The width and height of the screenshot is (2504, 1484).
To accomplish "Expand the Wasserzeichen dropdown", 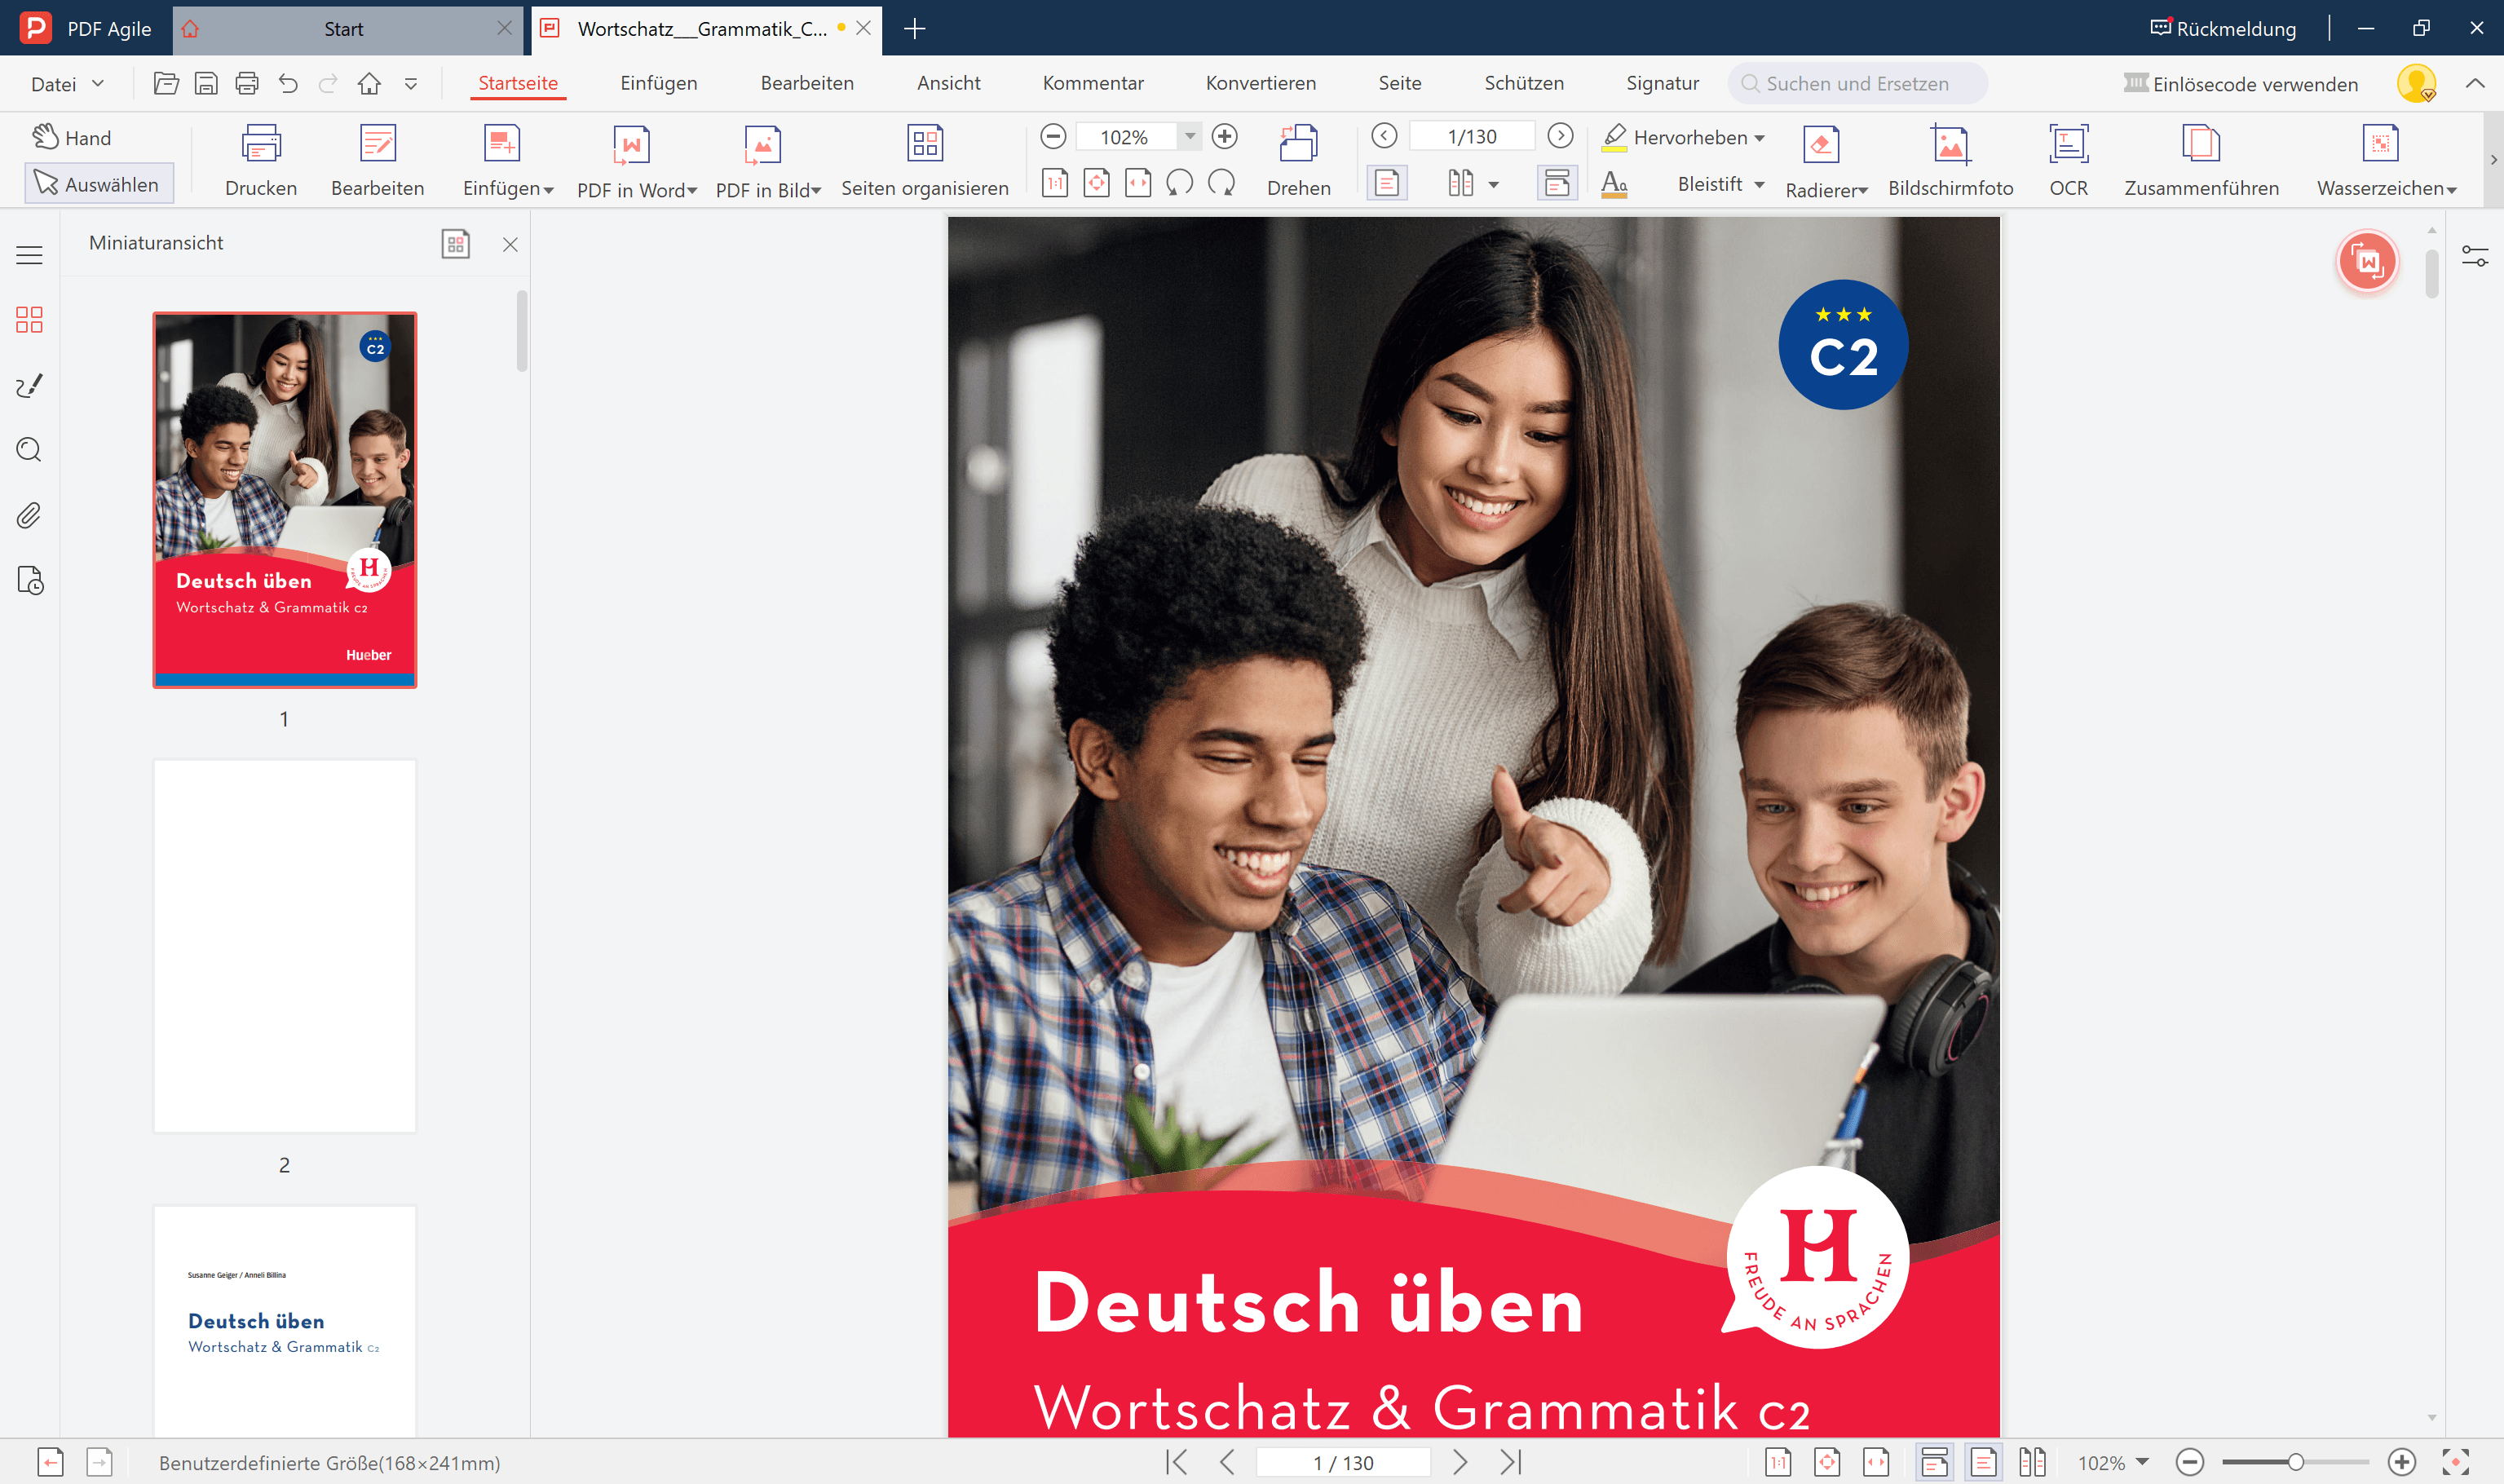I will tap(2451, 190).
